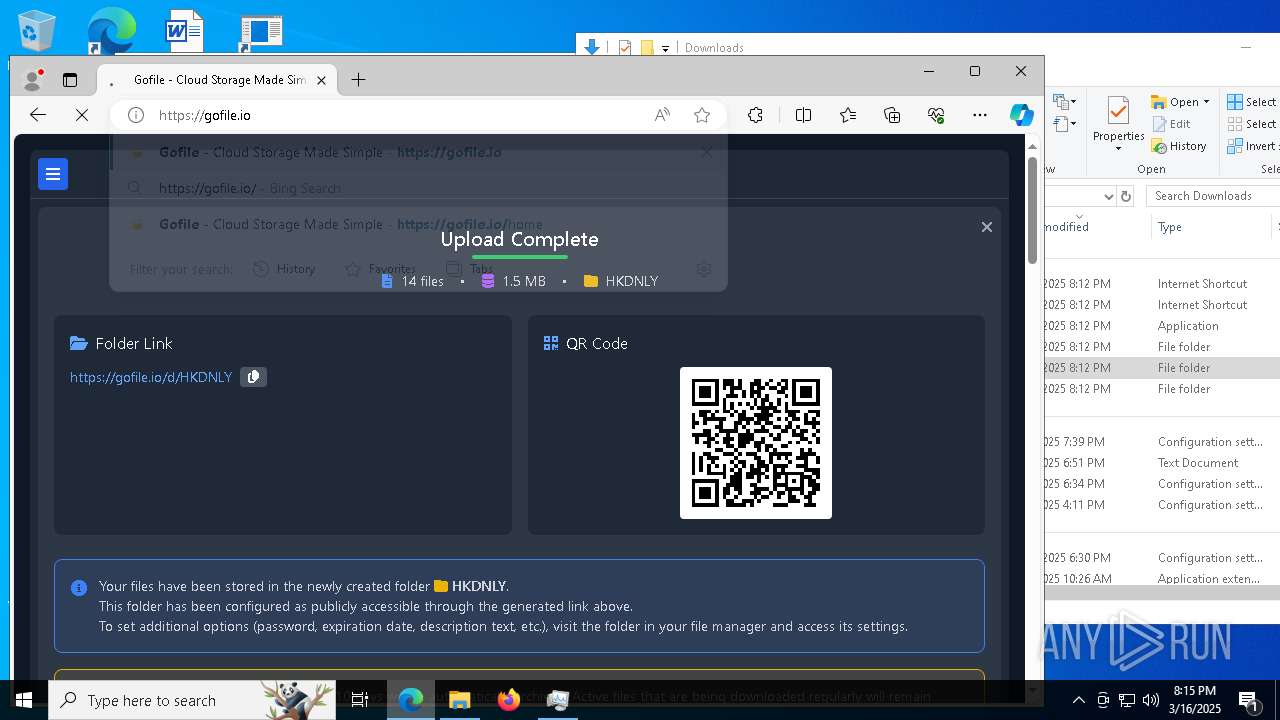Expand the Properties dropdown arrow in Explorer

pos(1118,149)
